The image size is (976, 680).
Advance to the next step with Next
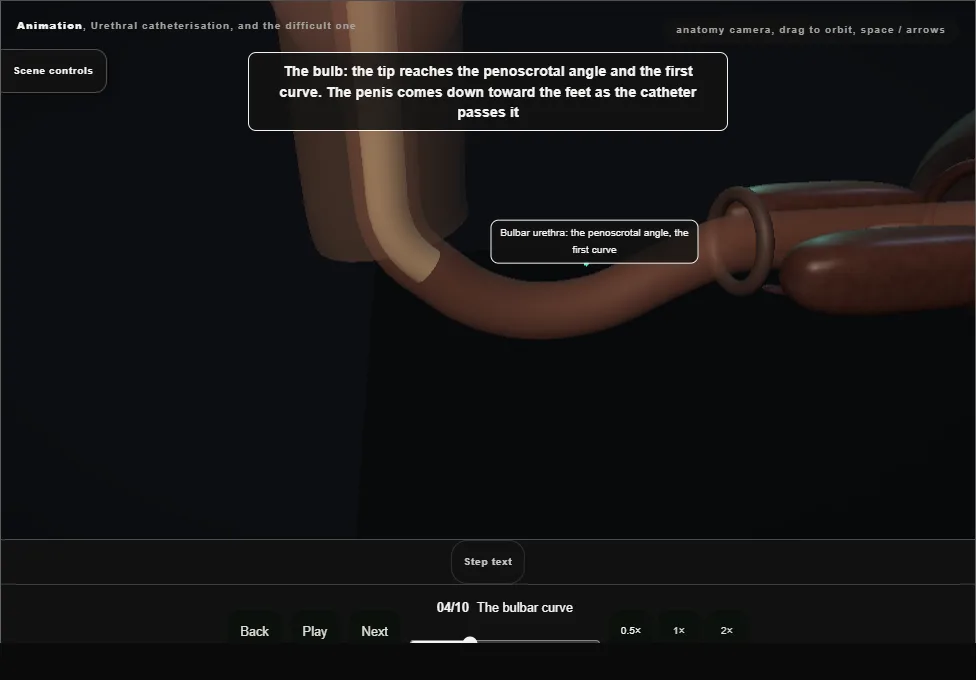point(375,631)
